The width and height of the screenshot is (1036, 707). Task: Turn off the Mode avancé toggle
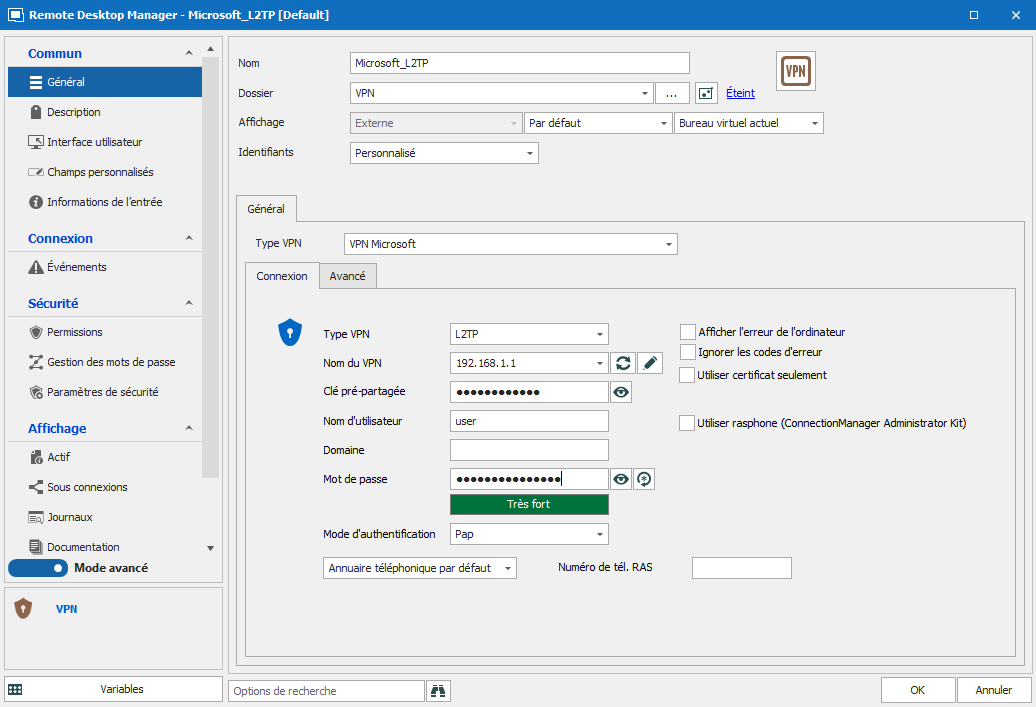click(x=38, y=568)
